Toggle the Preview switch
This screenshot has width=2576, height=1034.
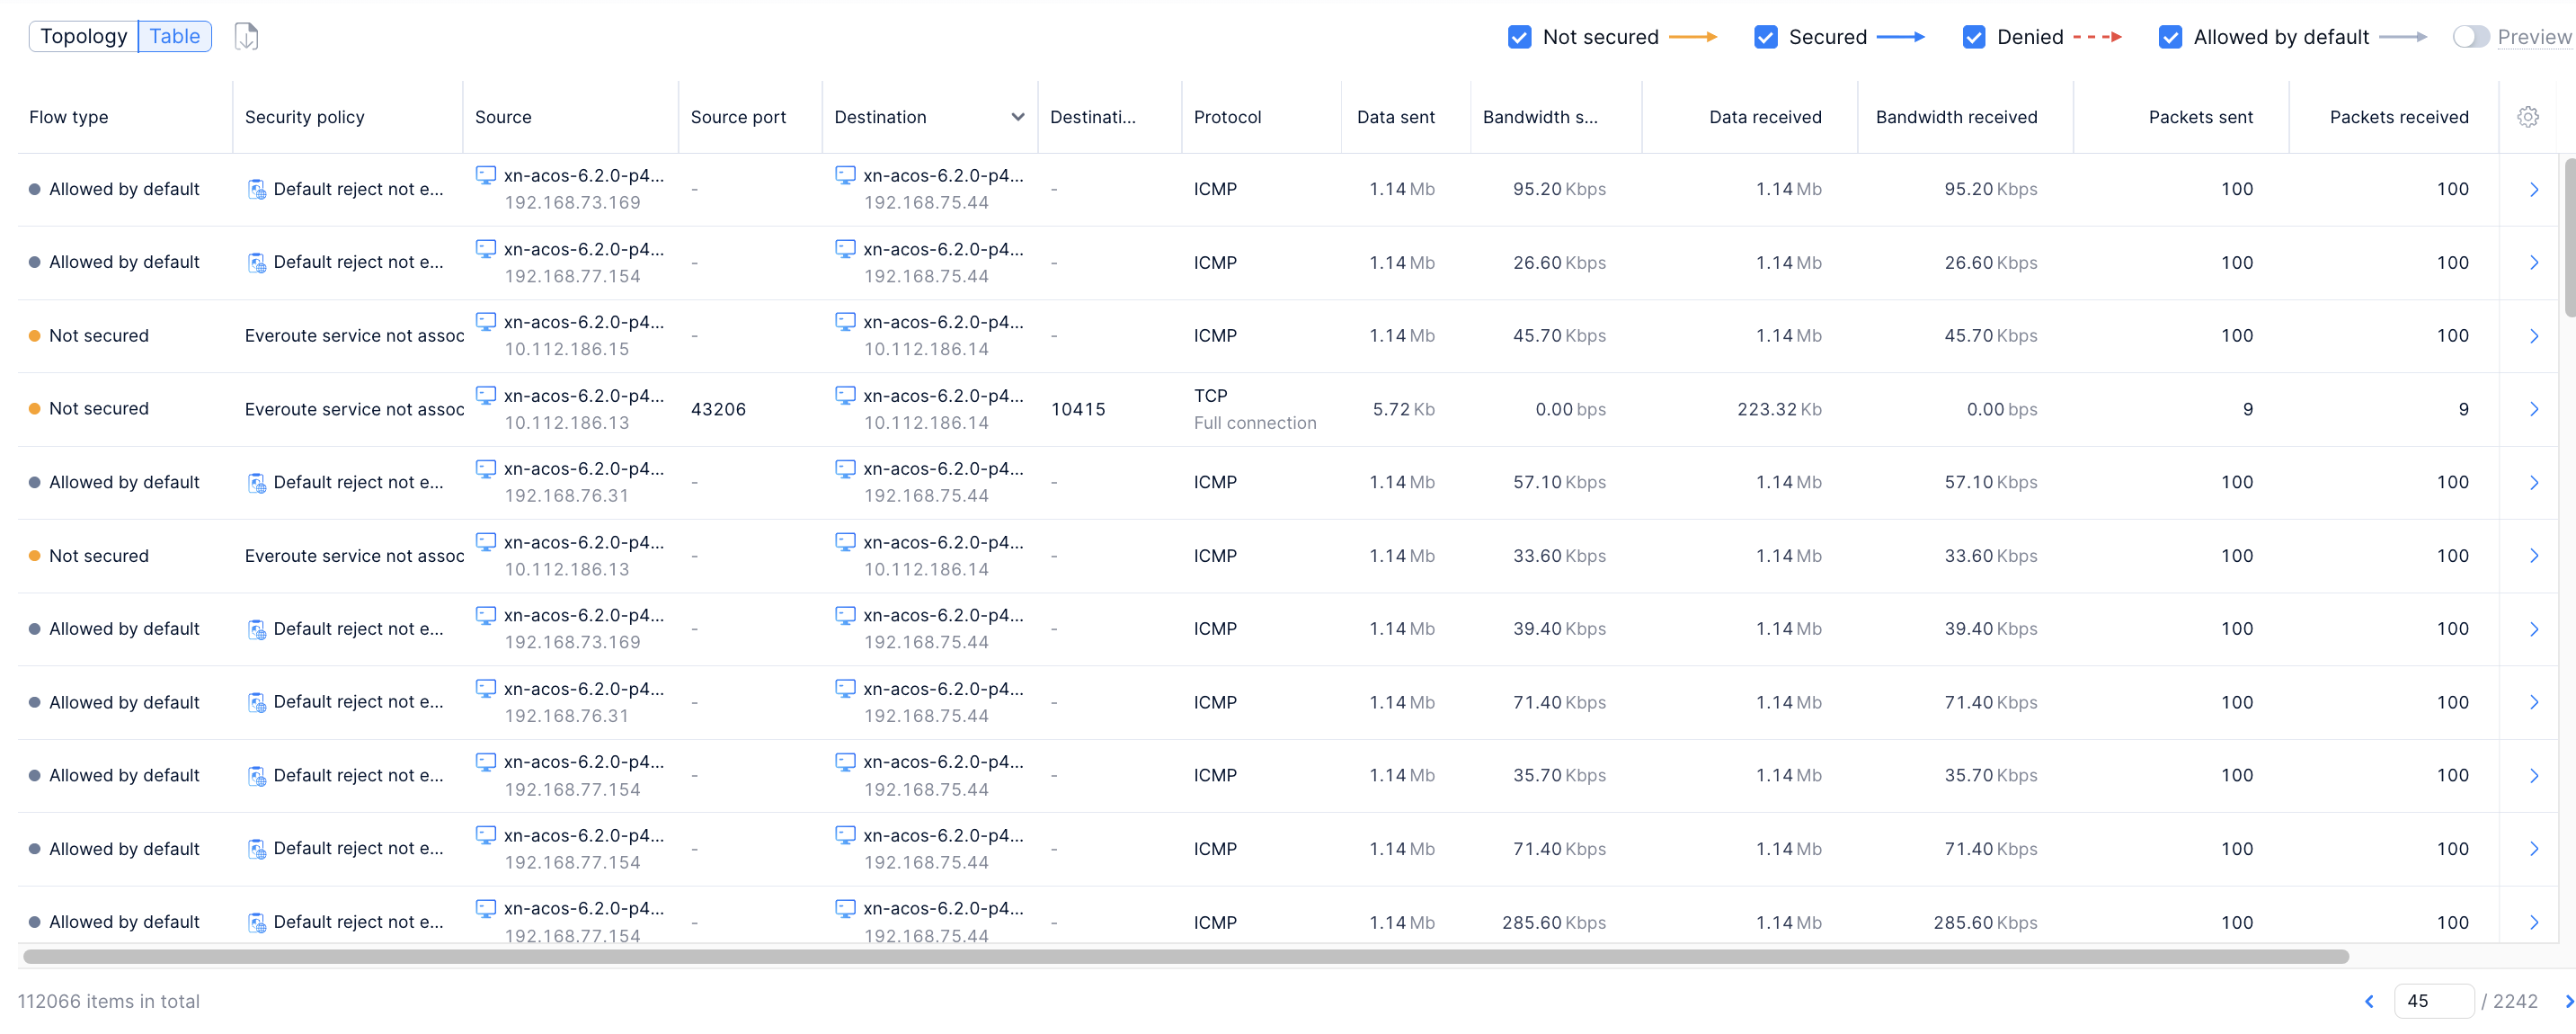pyautogui.click(x=2470, y=37)
